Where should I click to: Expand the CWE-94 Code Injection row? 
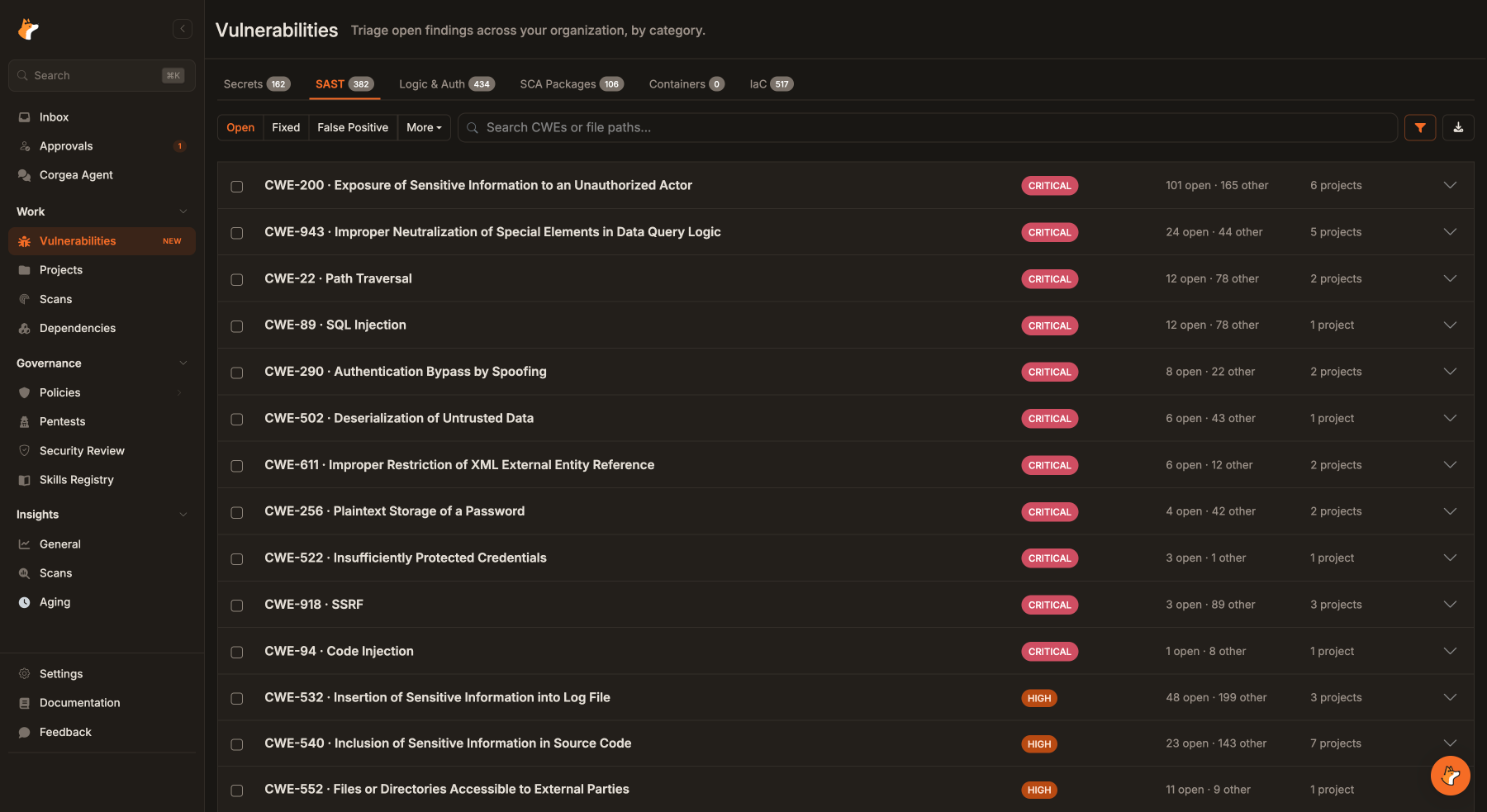tap(1450, 651)
